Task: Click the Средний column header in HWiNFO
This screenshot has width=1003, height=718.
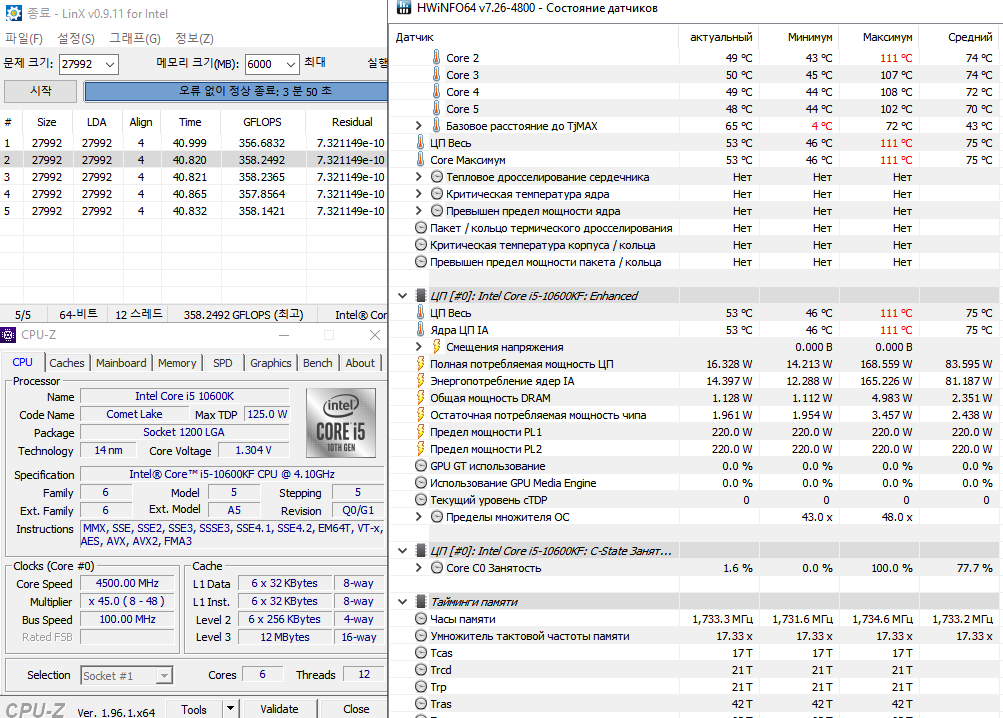Action: 960,37
